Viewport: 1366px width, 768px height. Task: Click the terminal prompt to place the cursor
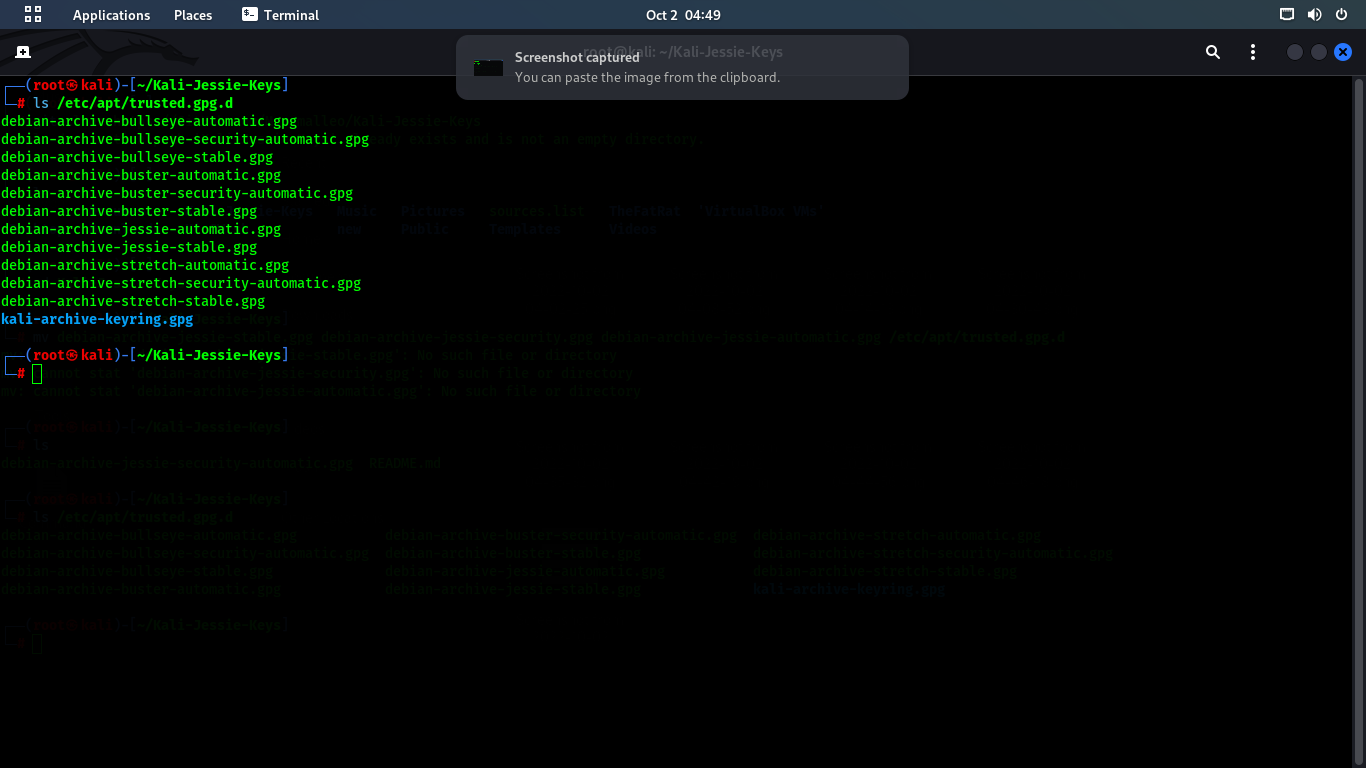click(x=37, y=372)
